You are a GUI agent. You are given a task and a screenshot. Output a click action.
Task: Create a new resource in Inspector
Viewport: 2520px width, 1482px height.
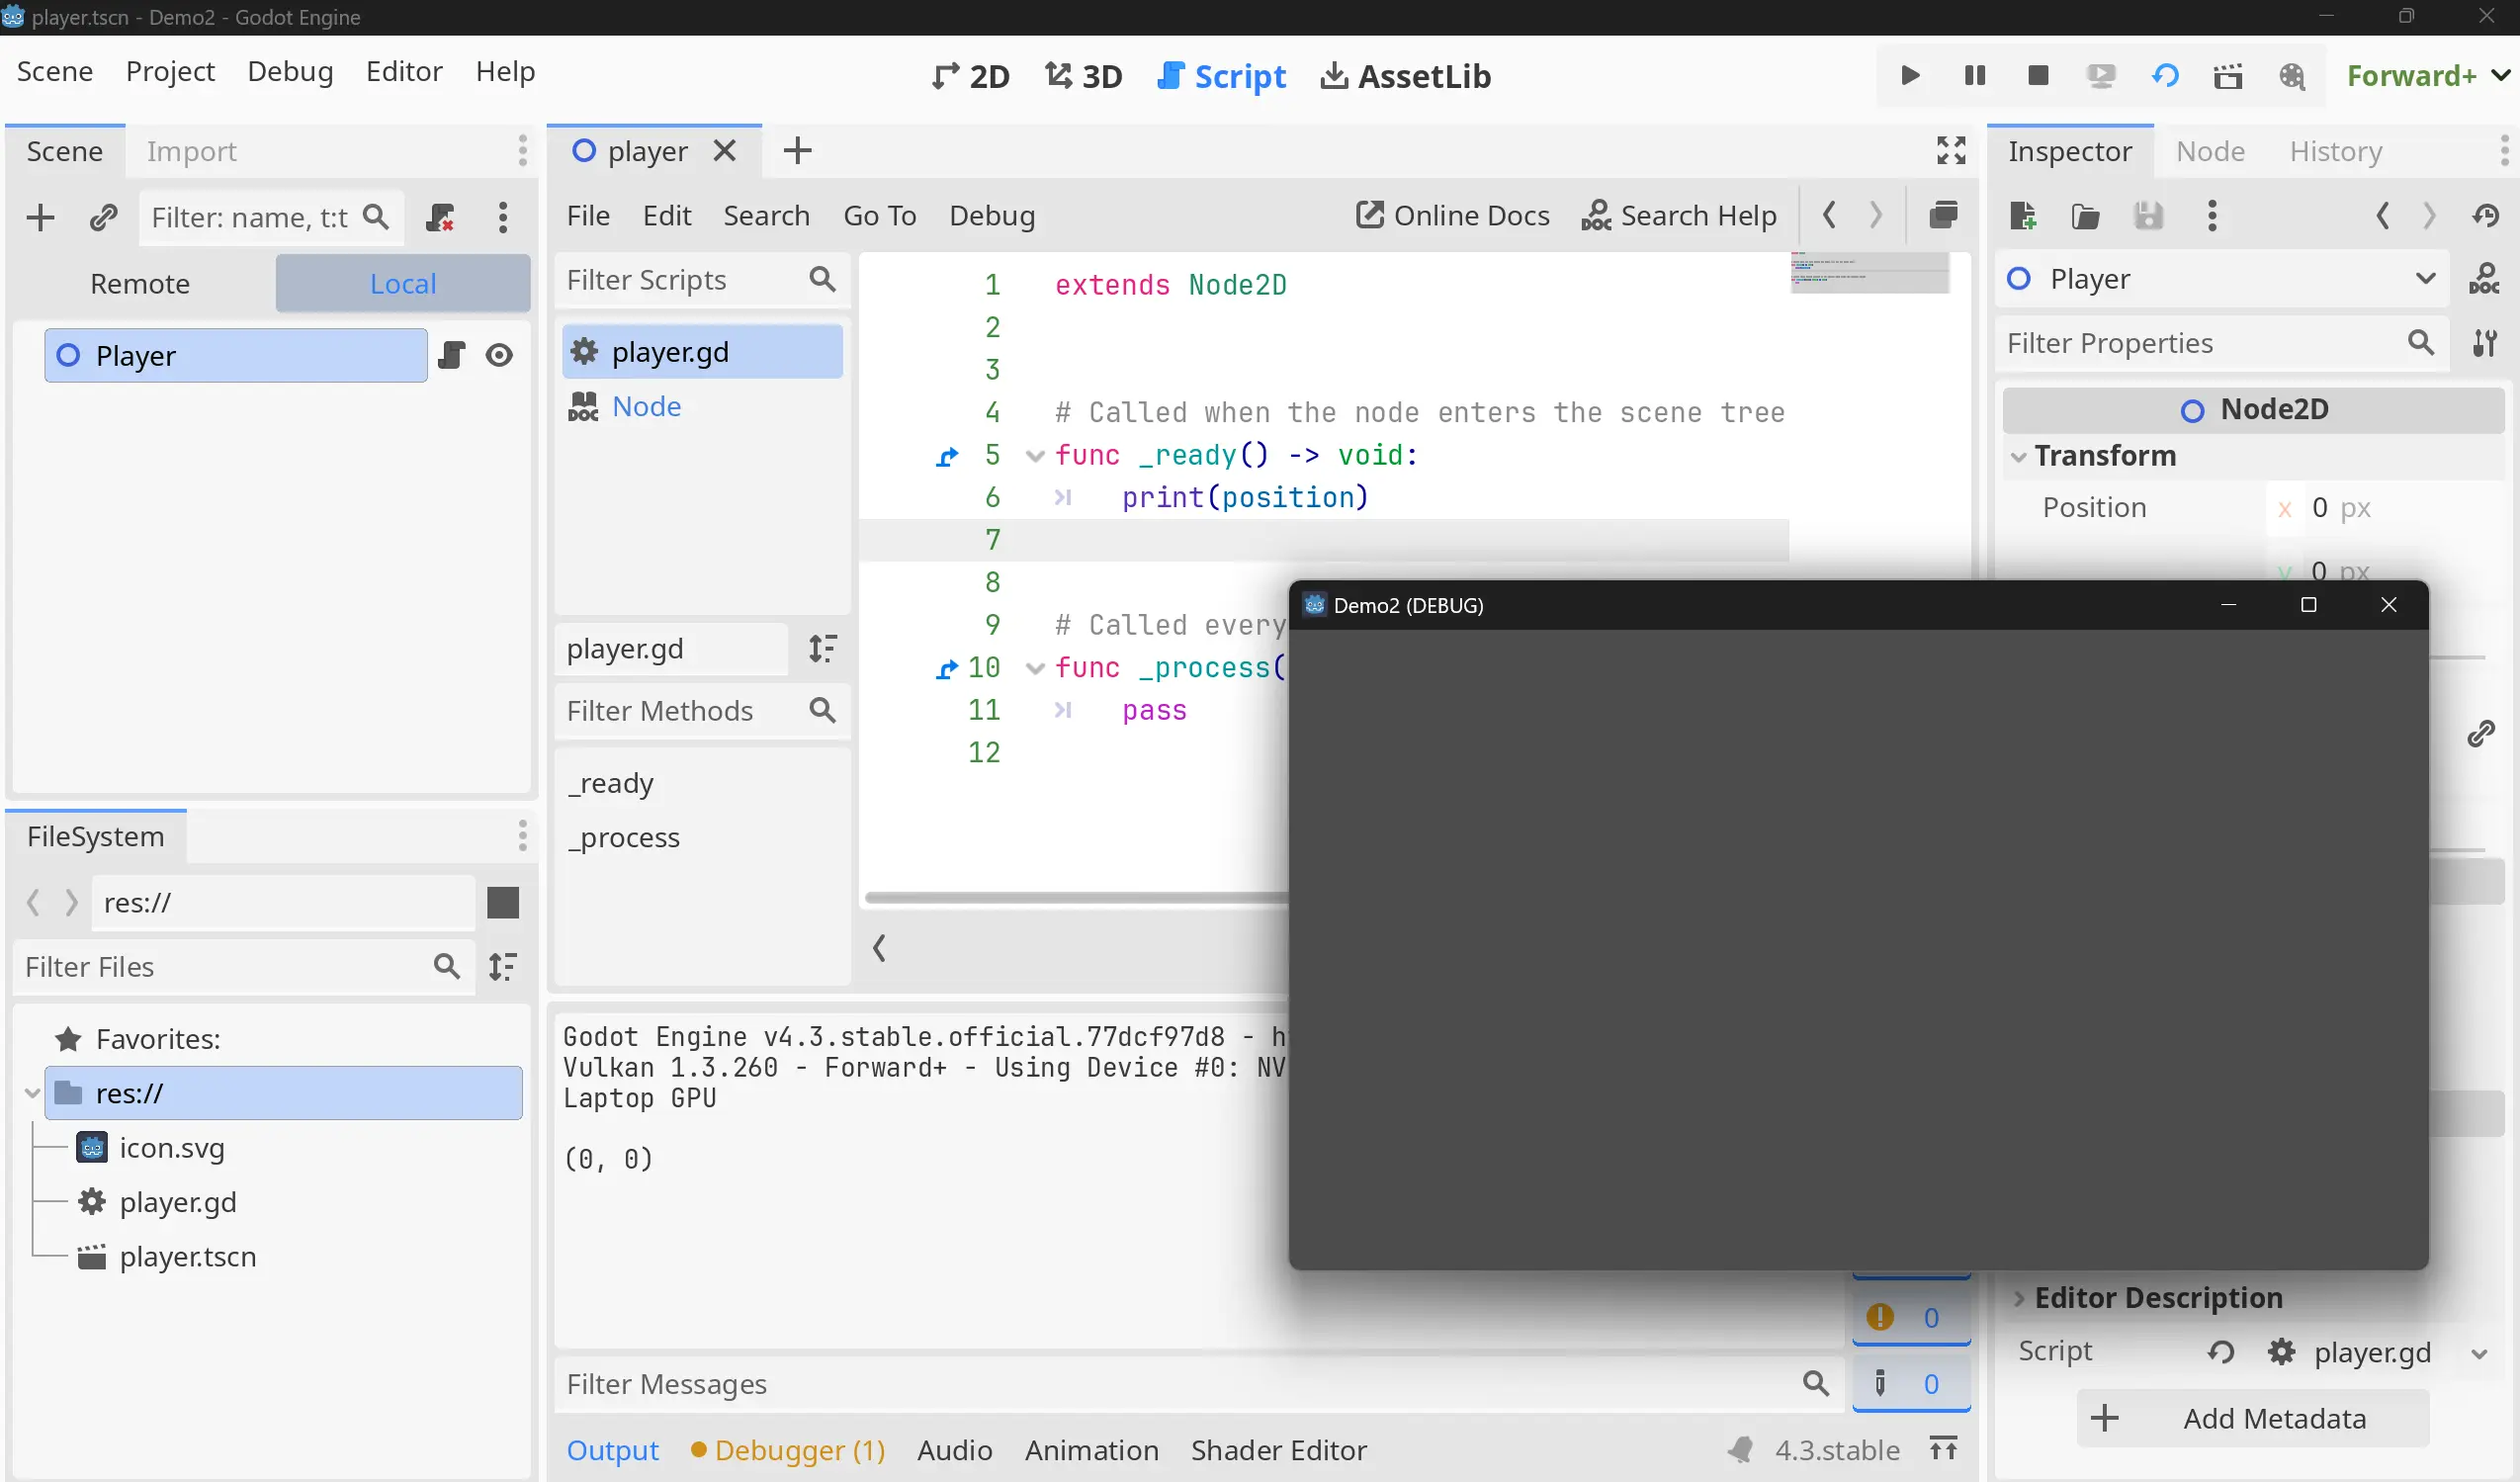click(2023, 215)
